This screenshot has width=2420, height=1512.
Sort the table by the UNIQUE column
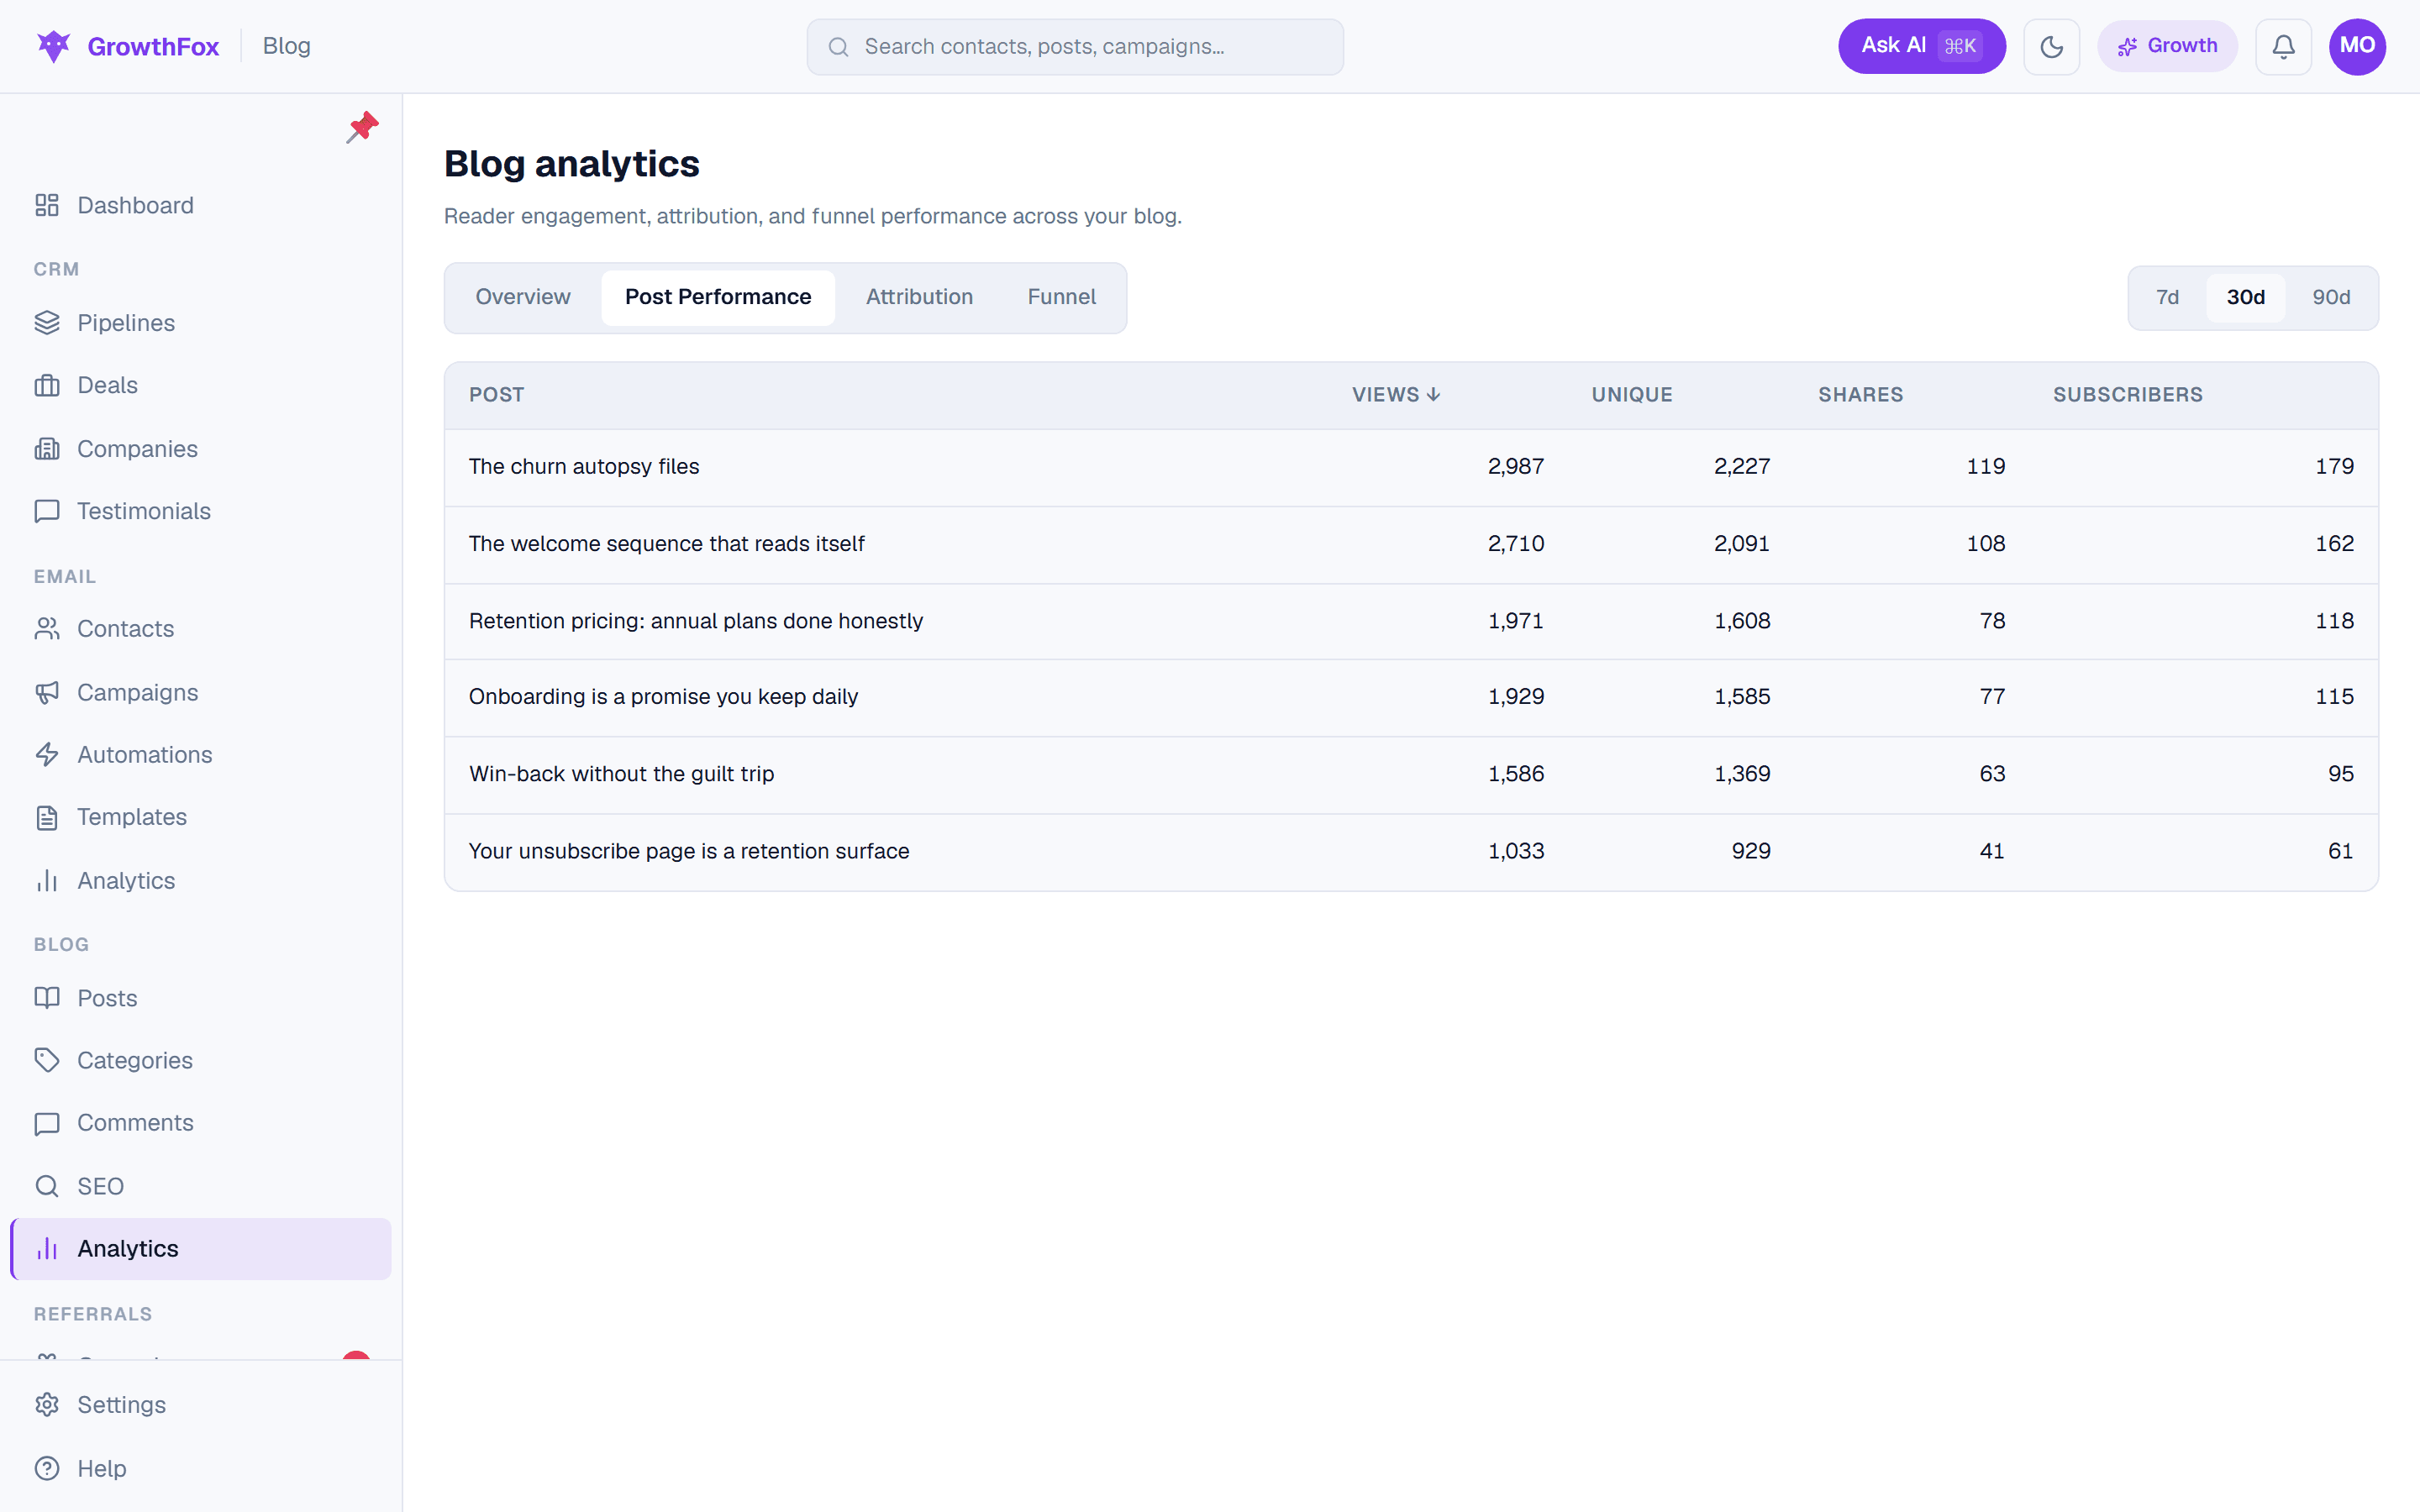(1632, 395)
